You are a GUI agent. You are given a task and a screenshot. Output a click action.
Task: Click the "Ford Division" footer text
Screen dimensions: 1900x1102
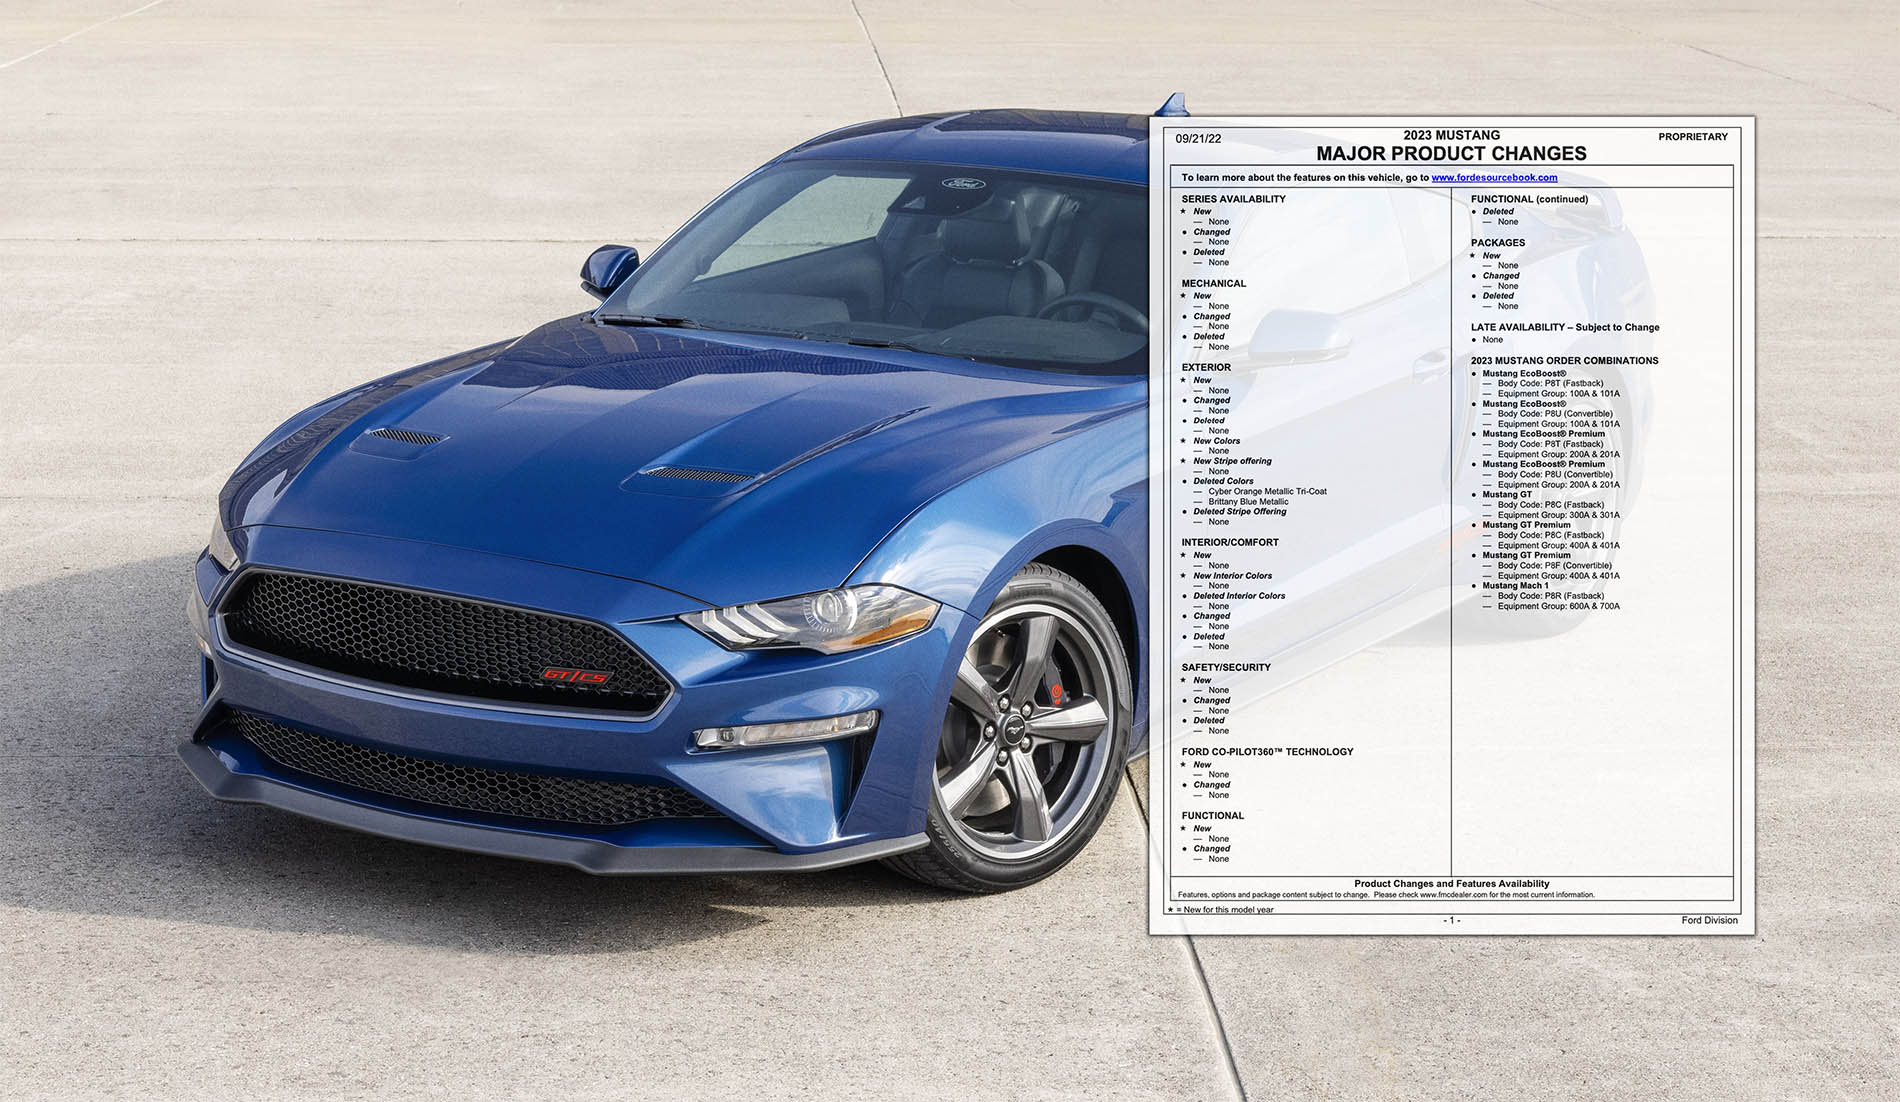(1709, 920)
